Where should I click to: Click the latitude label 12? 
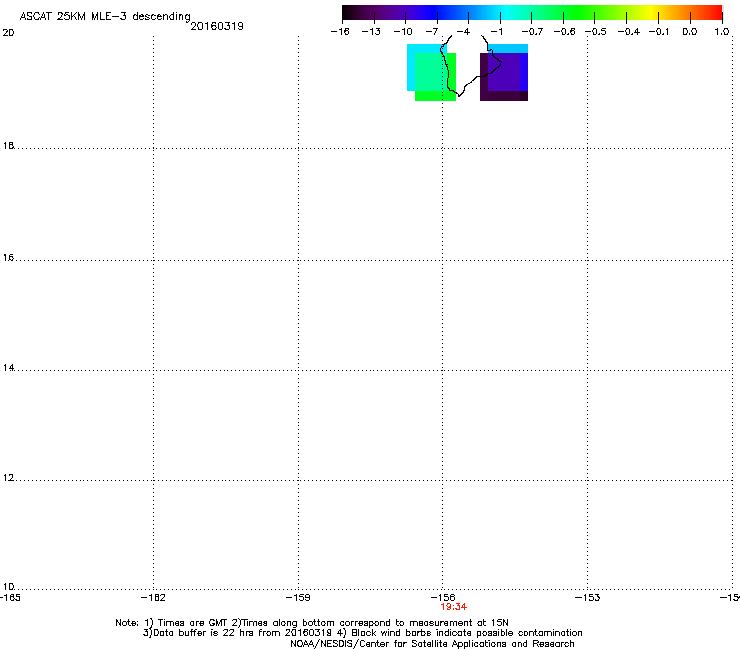(8, 478)
